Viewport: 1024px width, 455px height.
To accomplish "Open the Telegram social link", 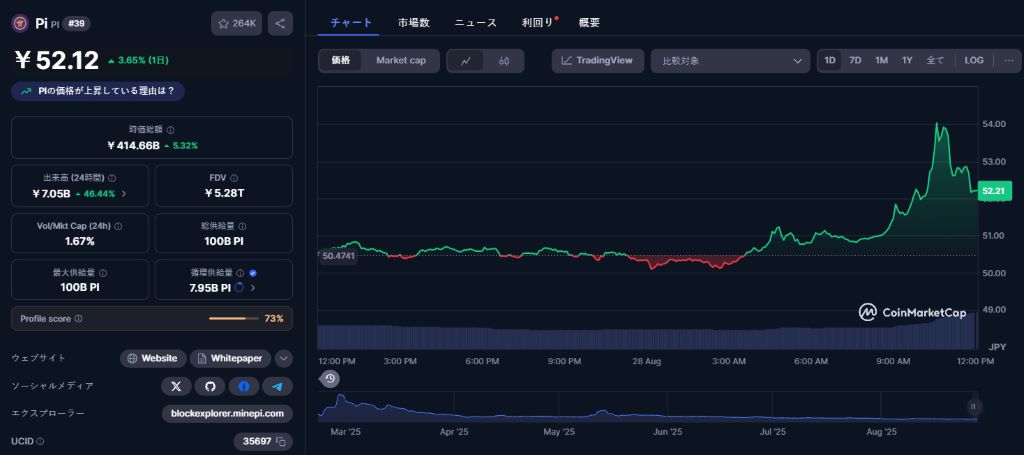I will coord(278,386).
